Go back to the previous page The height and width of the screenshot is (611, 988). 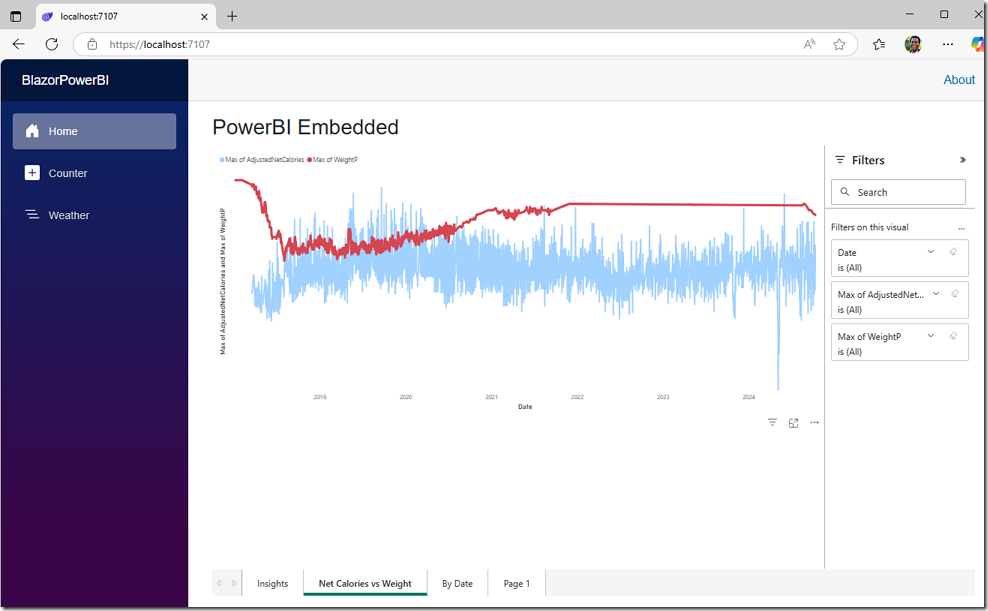coord(19,44)
